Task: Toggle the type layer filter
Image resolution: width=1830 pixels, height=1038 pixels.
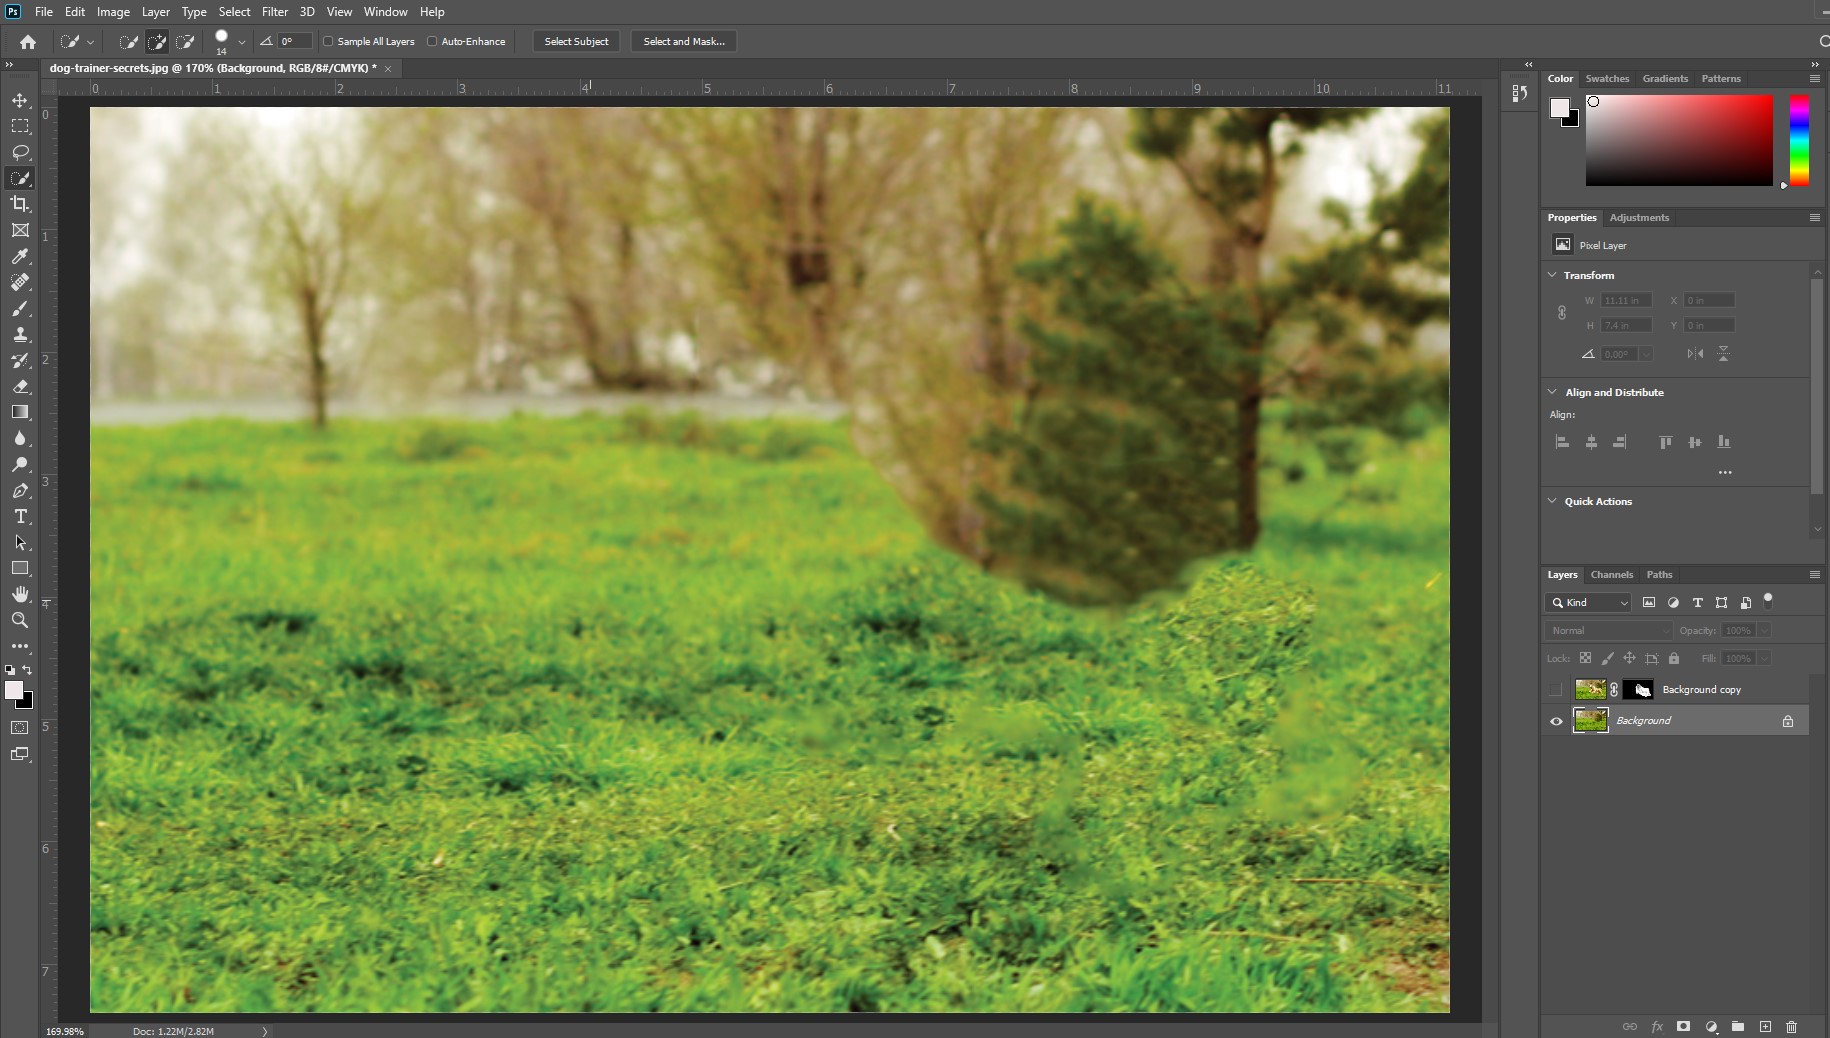Action: click(x=1697, y=603)
